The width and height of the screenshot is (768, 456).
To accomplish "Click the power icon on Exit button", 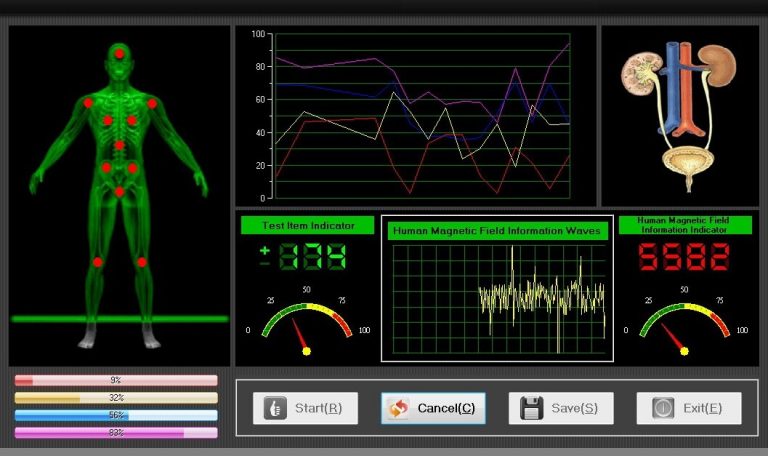I will pos(662,408).
